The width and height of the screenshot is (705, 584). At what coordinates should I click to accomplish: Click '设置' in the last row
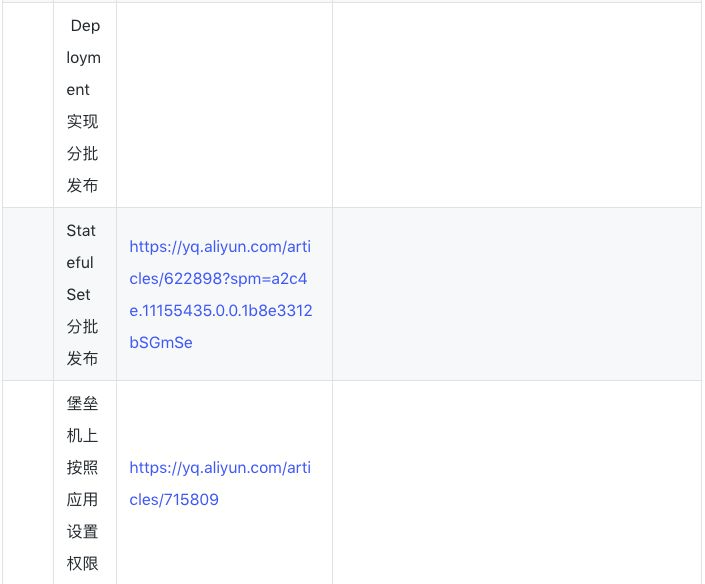tap(82, 531)
